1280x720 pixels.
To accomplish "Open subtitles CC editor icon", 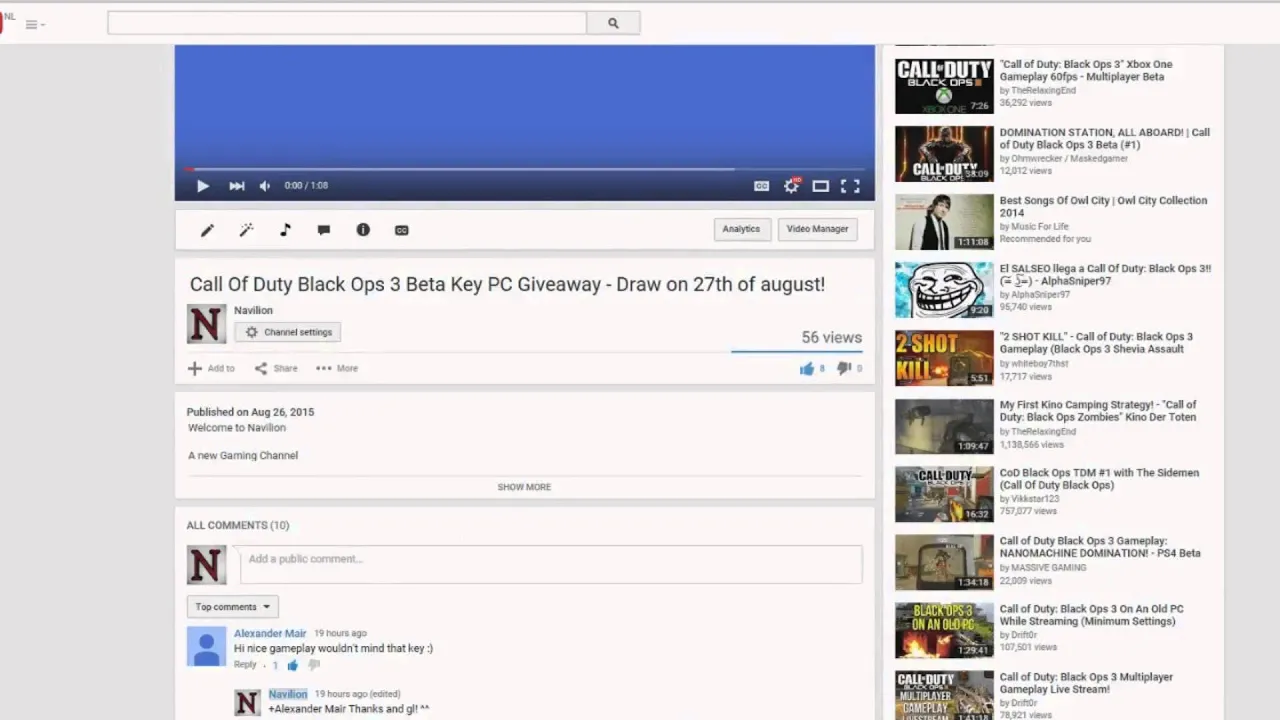I will tap(402, 230).
